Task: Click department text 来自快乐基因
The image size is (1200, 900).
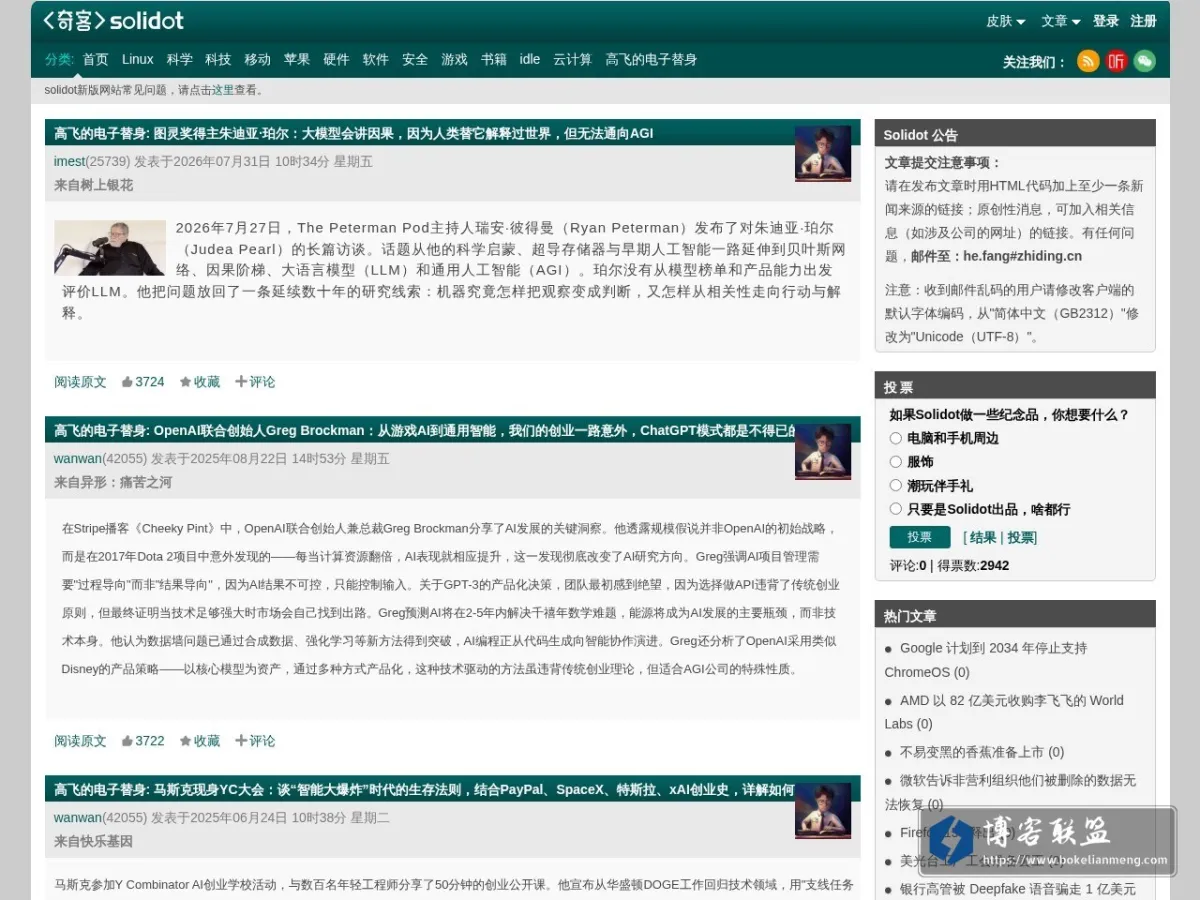Action: pyautogui.click(x=93, y=841)
